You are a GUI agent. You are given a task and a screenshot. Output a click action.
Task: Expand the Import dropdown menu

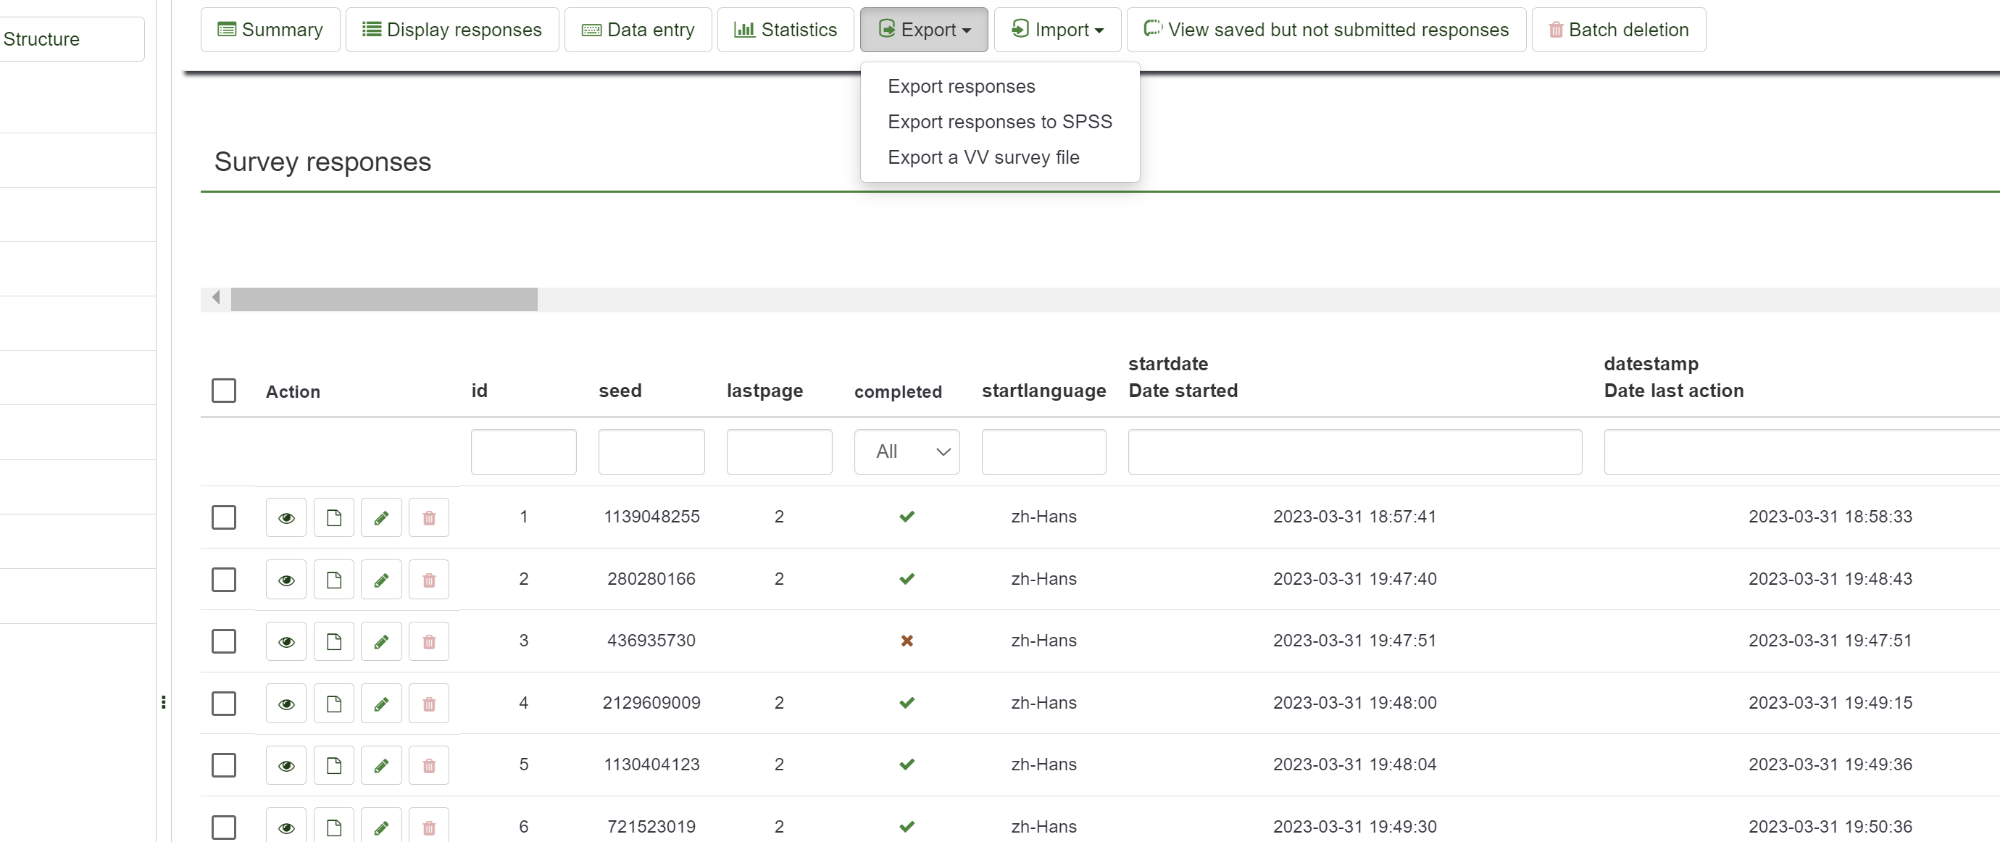[1057, 30]
